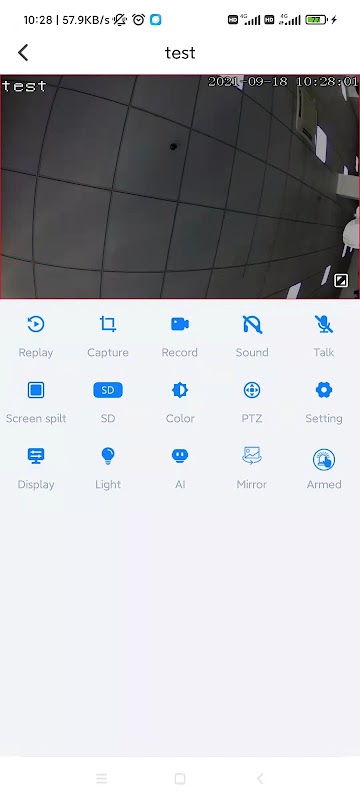Screen dimensions: 360x800
Task: Tap the Android back navigation button
Action: coord(260,778)
